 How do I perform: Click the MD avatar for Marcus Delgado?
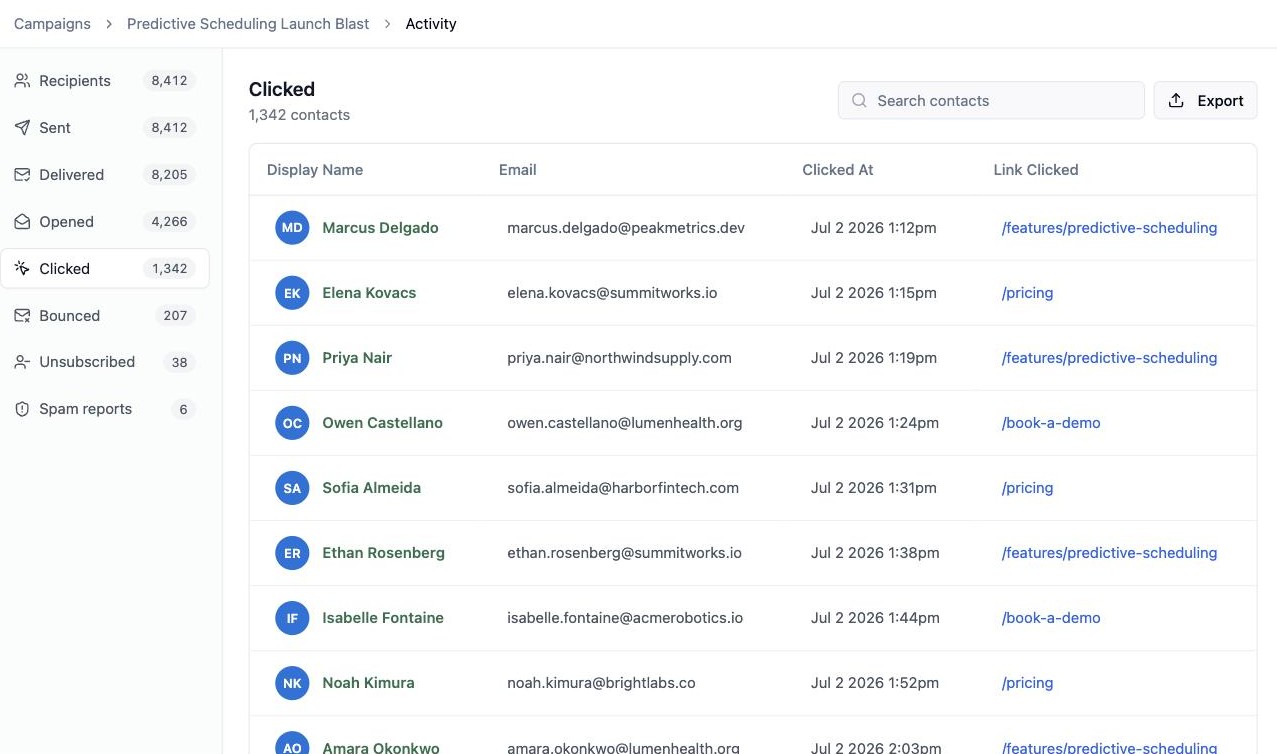click(292, 228)
